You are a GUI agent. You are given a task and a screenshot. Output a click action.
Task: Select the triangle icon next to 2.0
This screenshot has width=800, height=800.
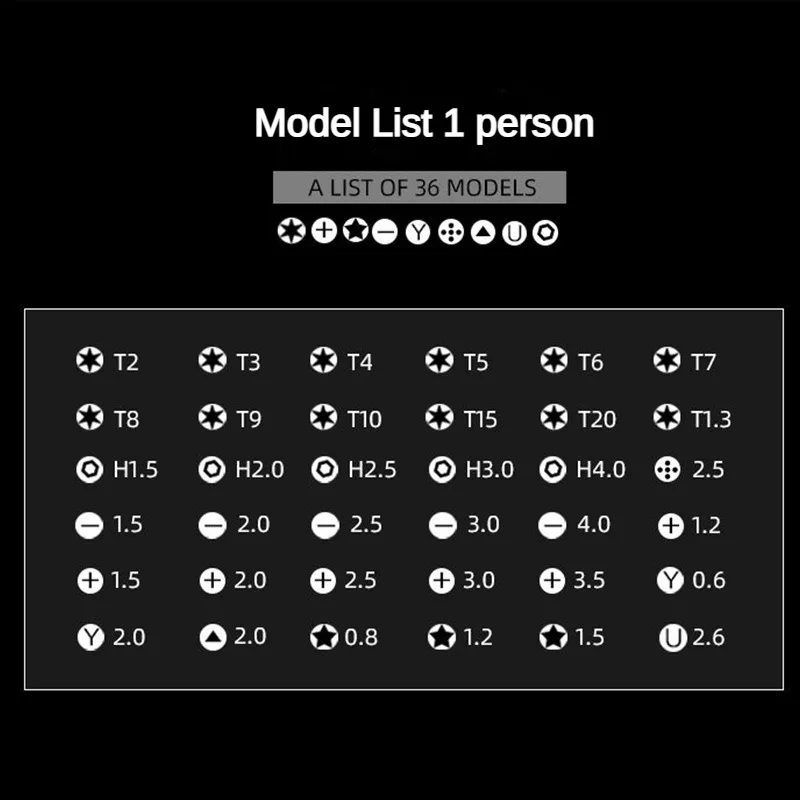tap(213, 637)
